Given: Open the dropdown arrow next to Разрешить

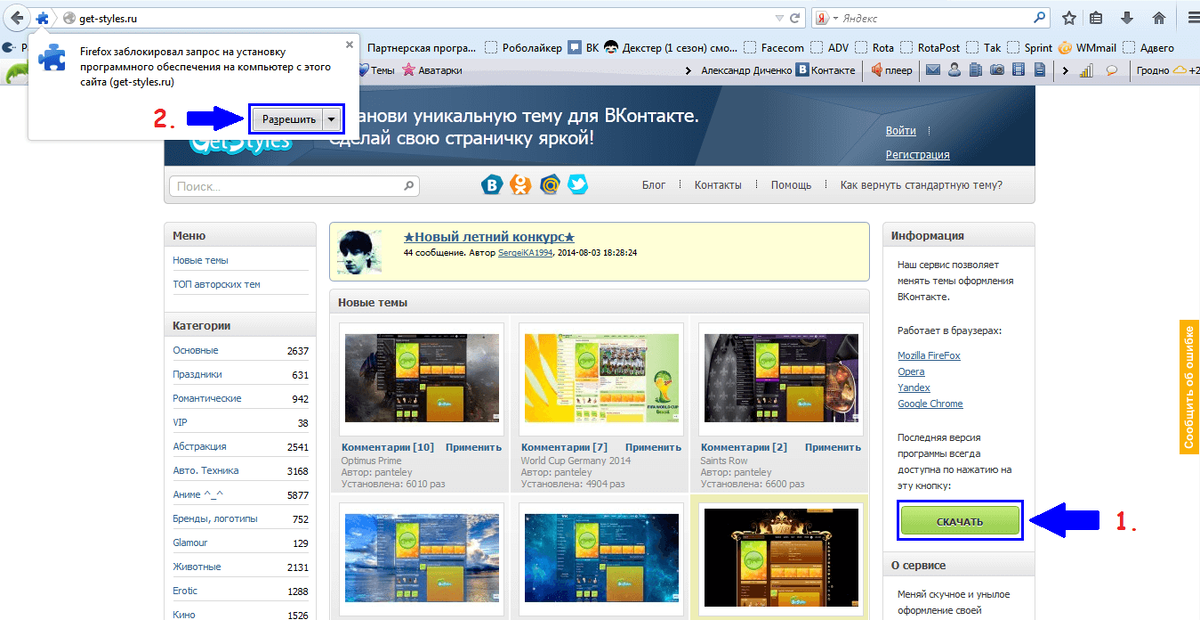Looking at the screenshot, I should coord(331,119).
